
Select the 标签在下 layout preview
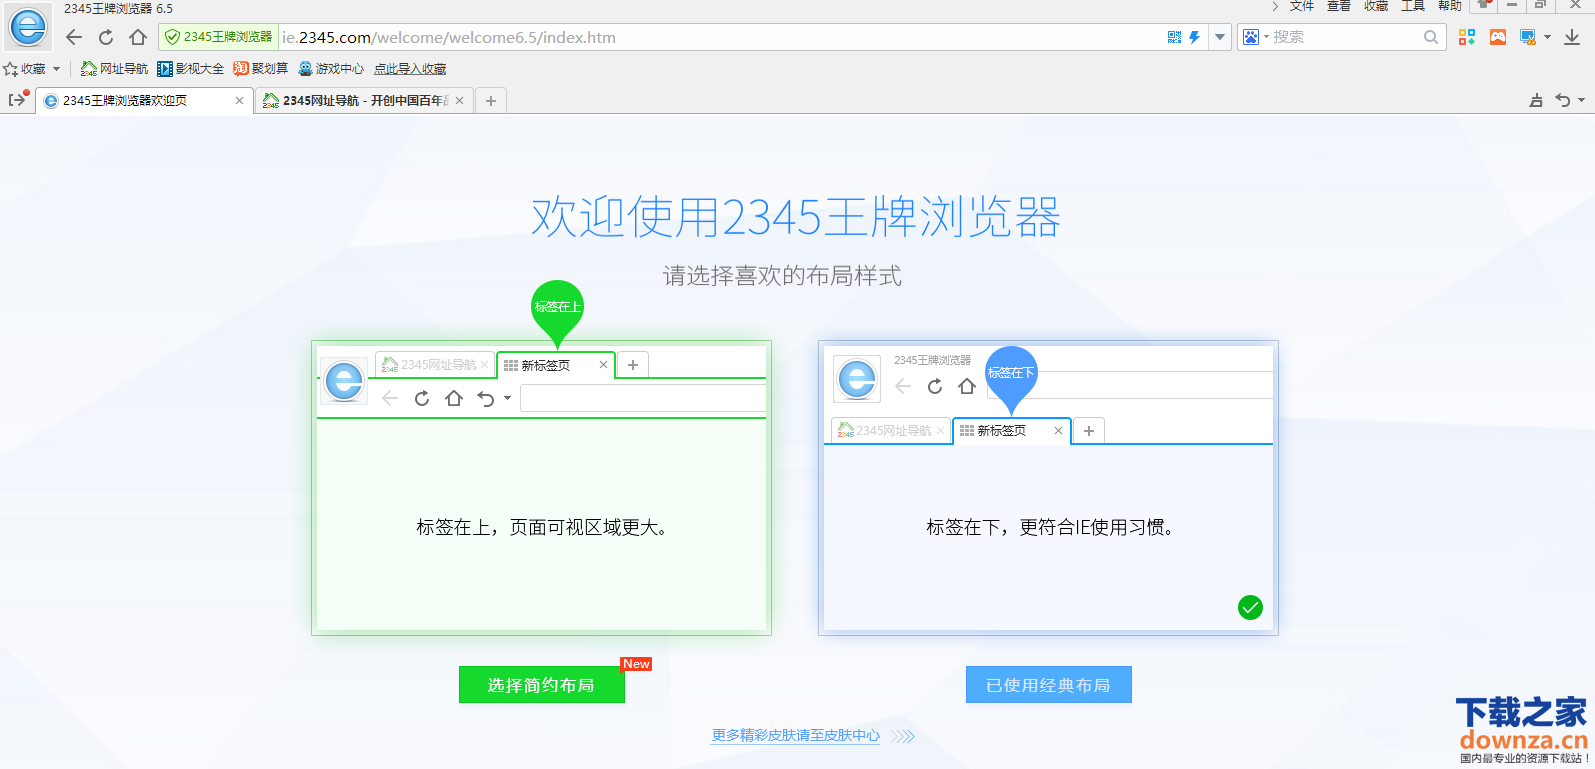click(x=1048, y=488)
